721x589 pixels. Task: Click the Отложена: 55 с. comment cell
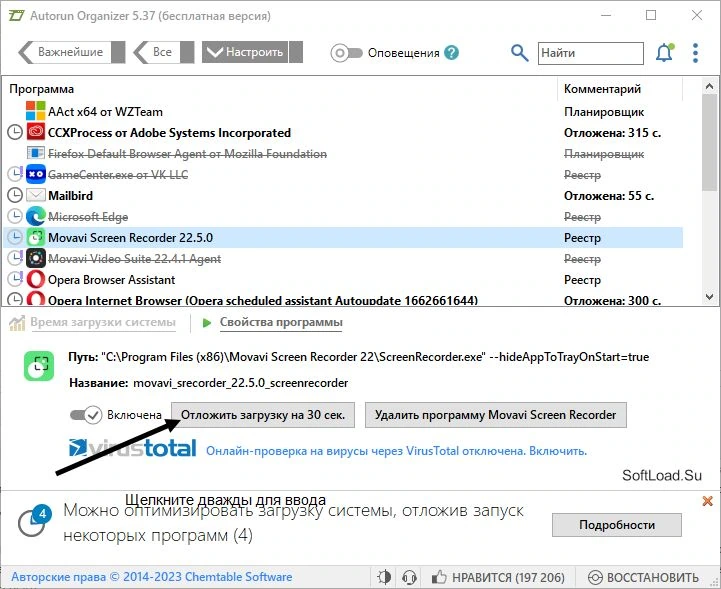609,196
